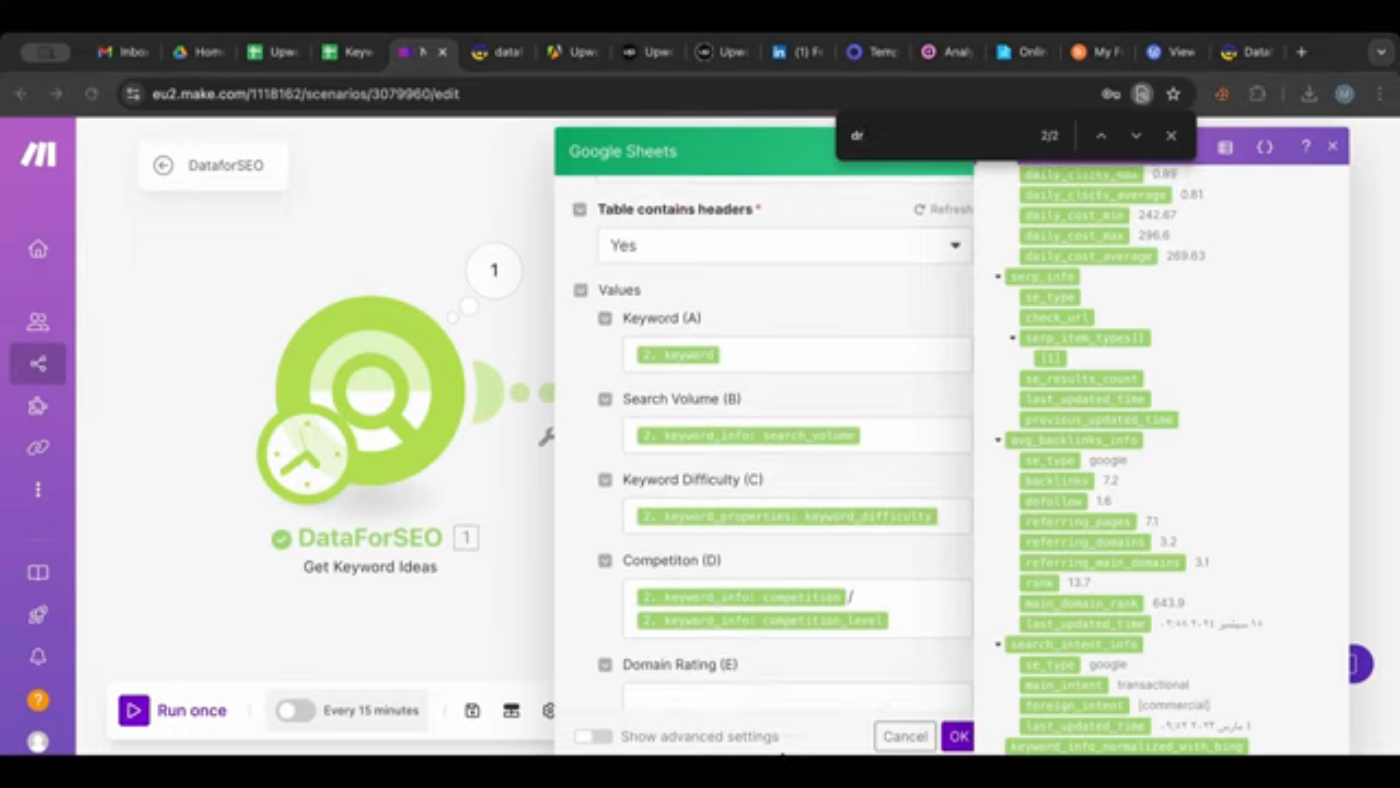Switch to the Google Drive Home tab
Viewport: 1400px width, 788px height.
[x=197, y=52]
